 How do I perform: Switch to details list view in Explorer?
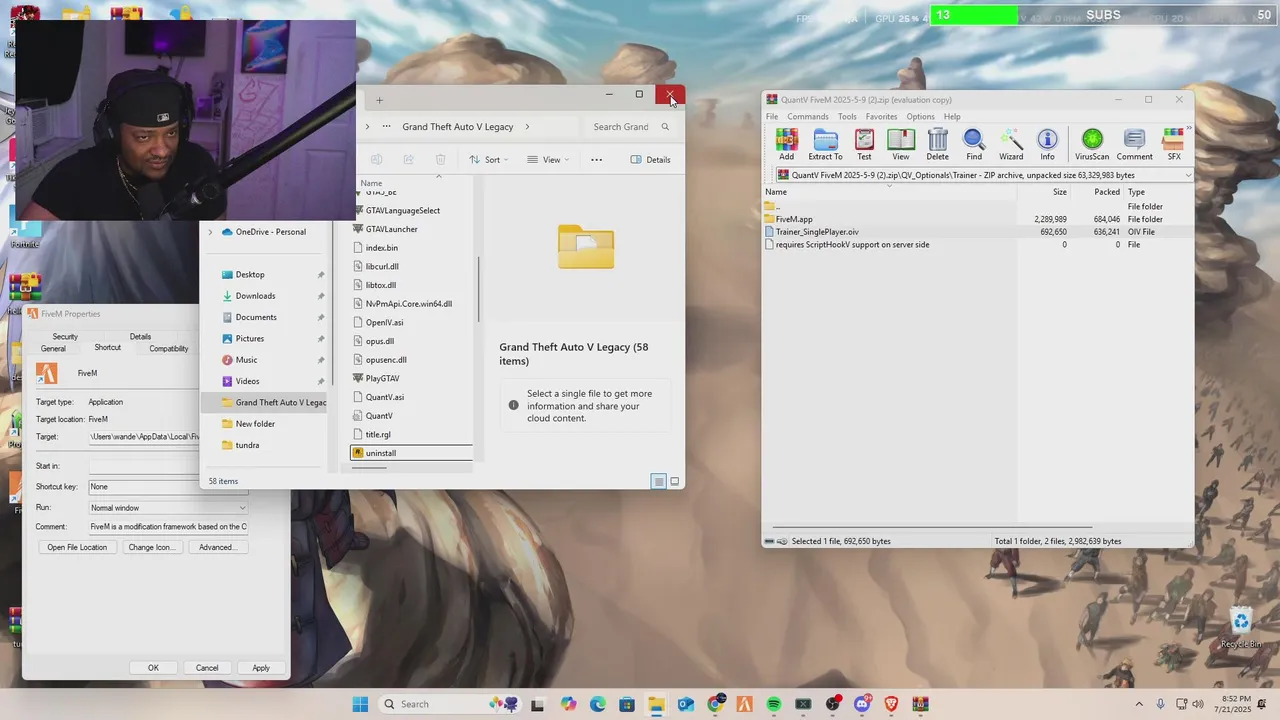point(658,481)
